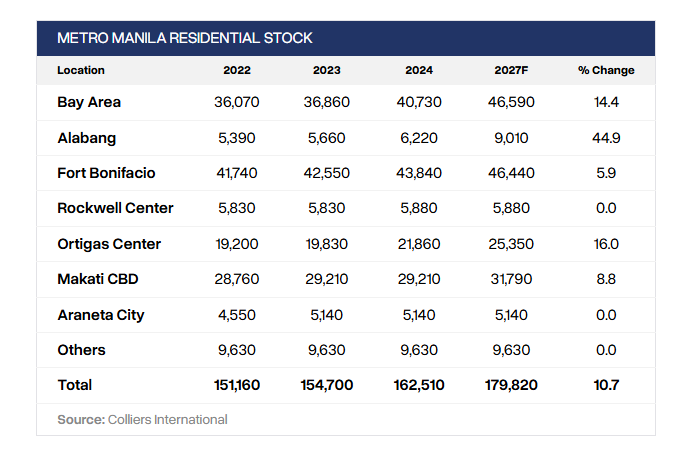Image resolution: width=699 pixels, height=466 pixels.
Task: Select the 2024 column header
Action: 419,70
